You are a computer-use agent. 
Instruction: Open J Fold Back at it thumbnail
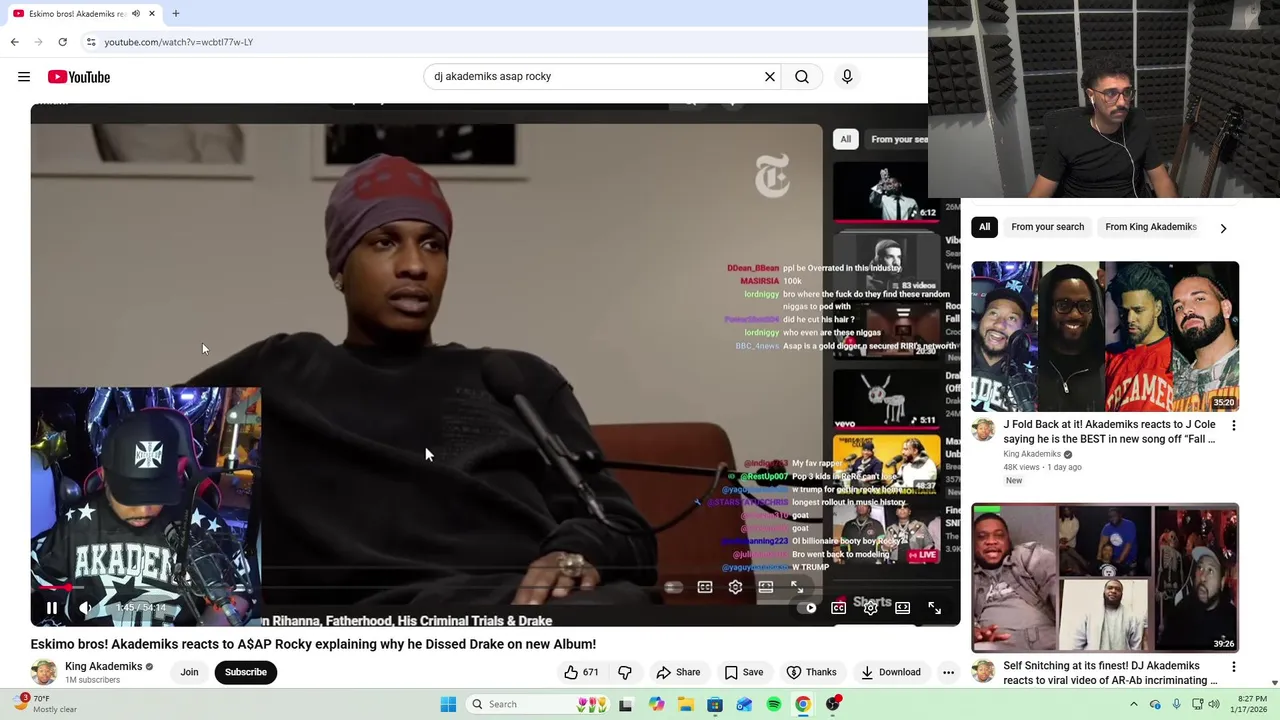[x=1105, y=336]
